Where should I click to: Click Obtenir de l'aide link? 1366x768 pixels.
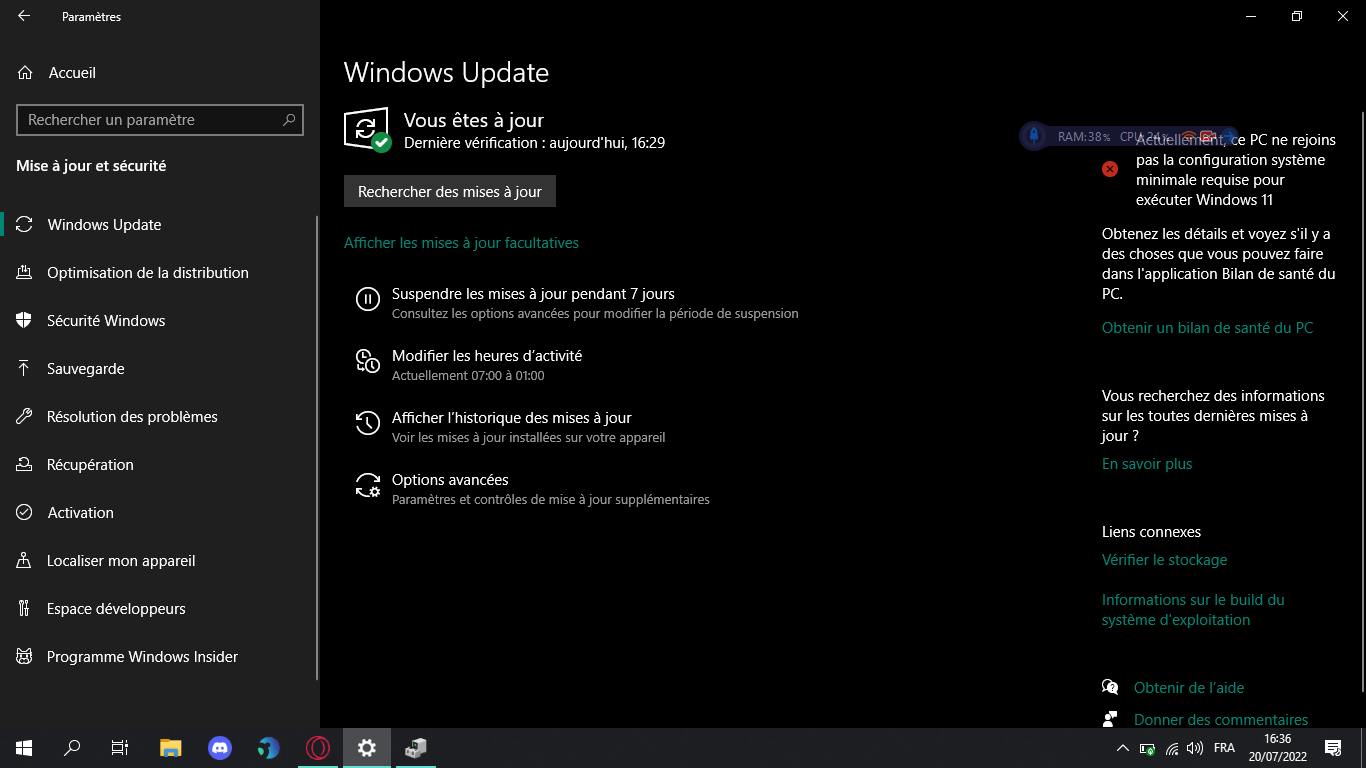pyautogui.click(x=1189, y=688)
